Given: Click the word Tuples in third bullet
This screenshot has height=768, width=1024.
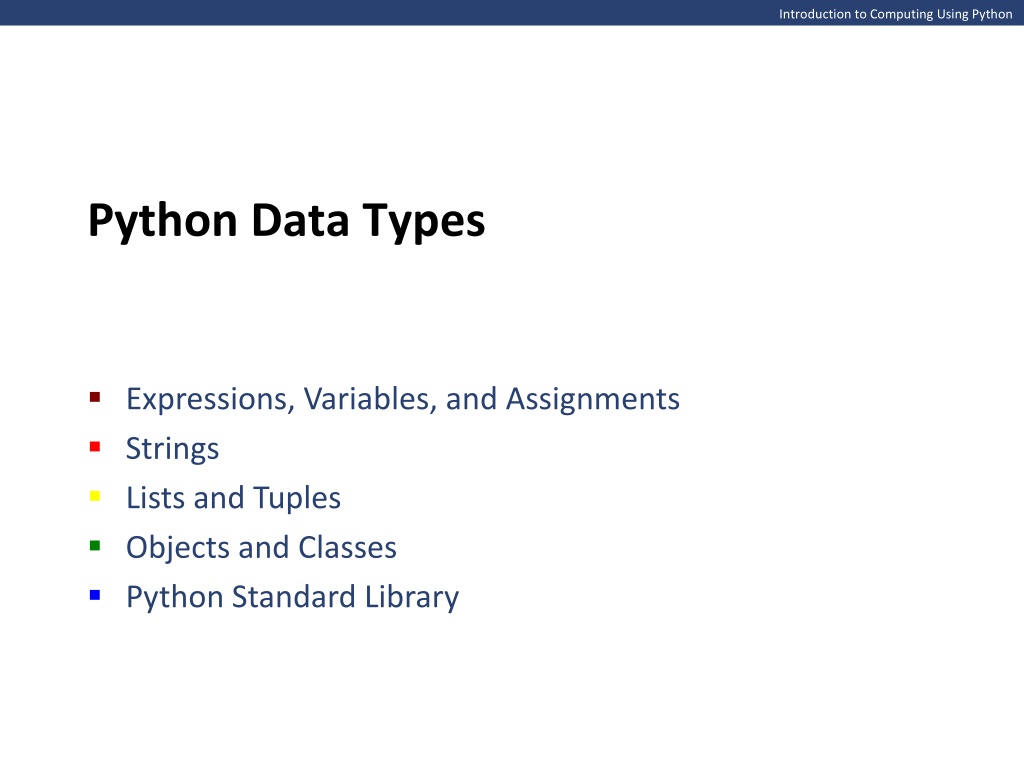Looking at the screenshot, I should (x=297, y=499).
